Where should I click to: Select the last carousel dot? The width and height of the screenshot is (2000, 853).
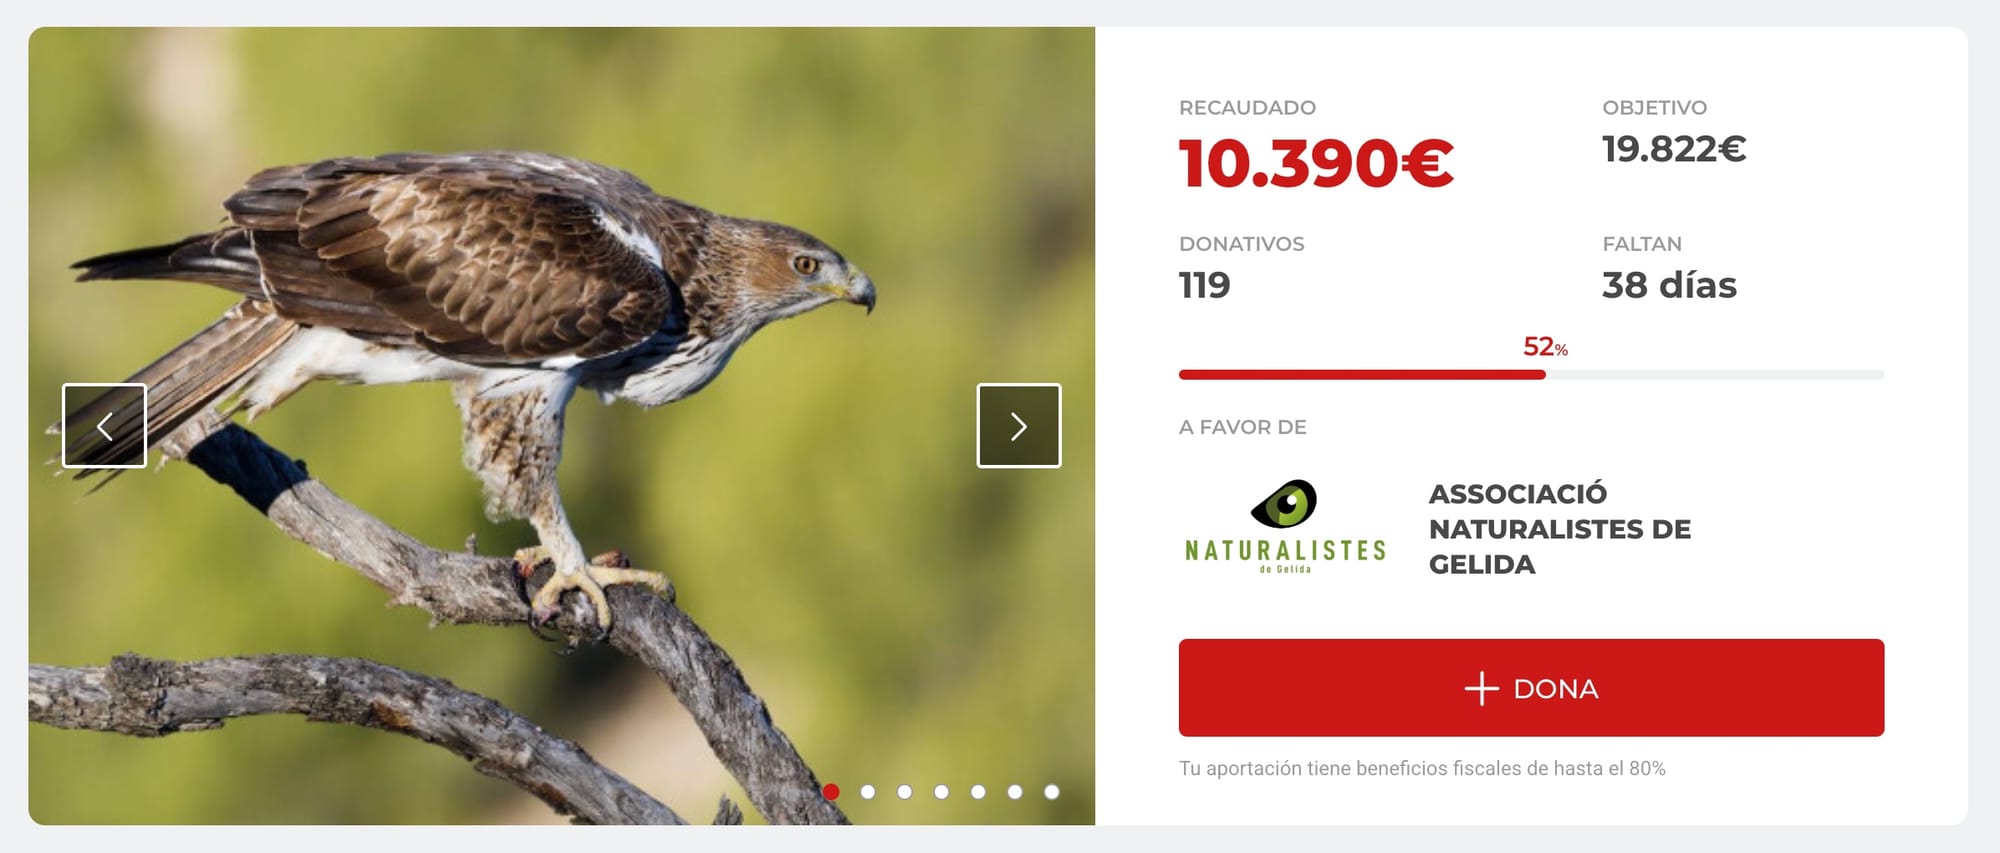click(x=1052, y=792)
